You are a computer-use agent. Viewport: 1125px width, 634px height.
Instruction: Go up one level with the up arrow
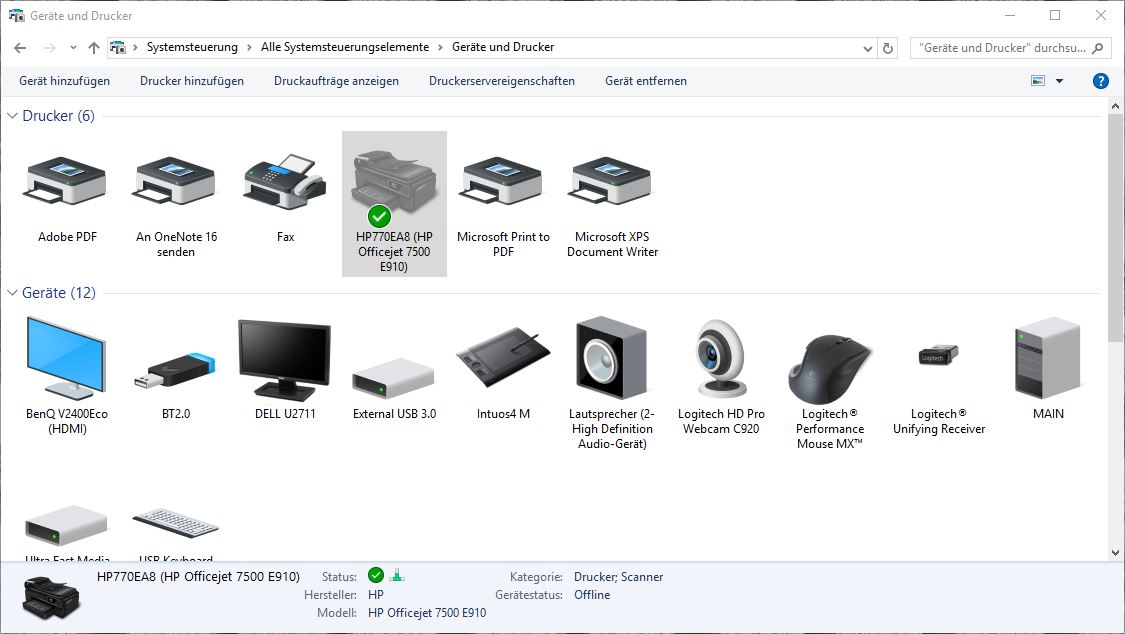tap(94, 48)
